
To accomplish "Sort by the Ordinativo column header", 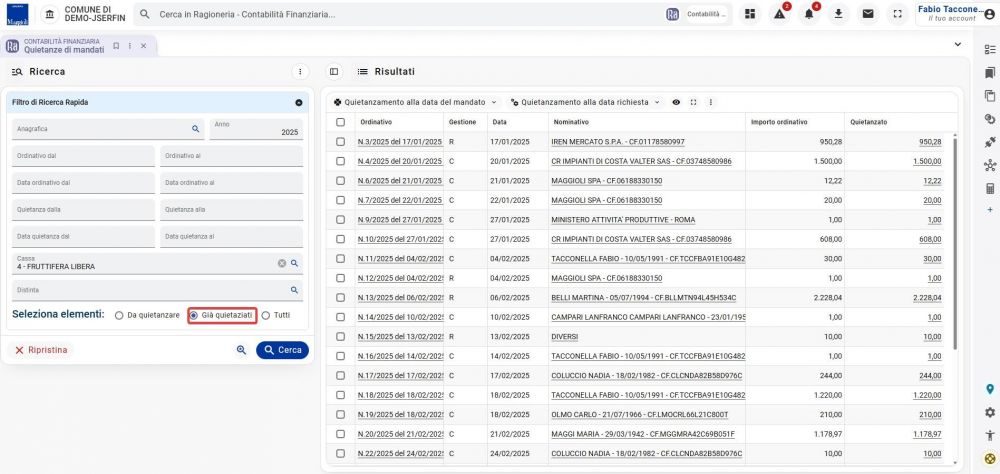I will coord(376,122).
